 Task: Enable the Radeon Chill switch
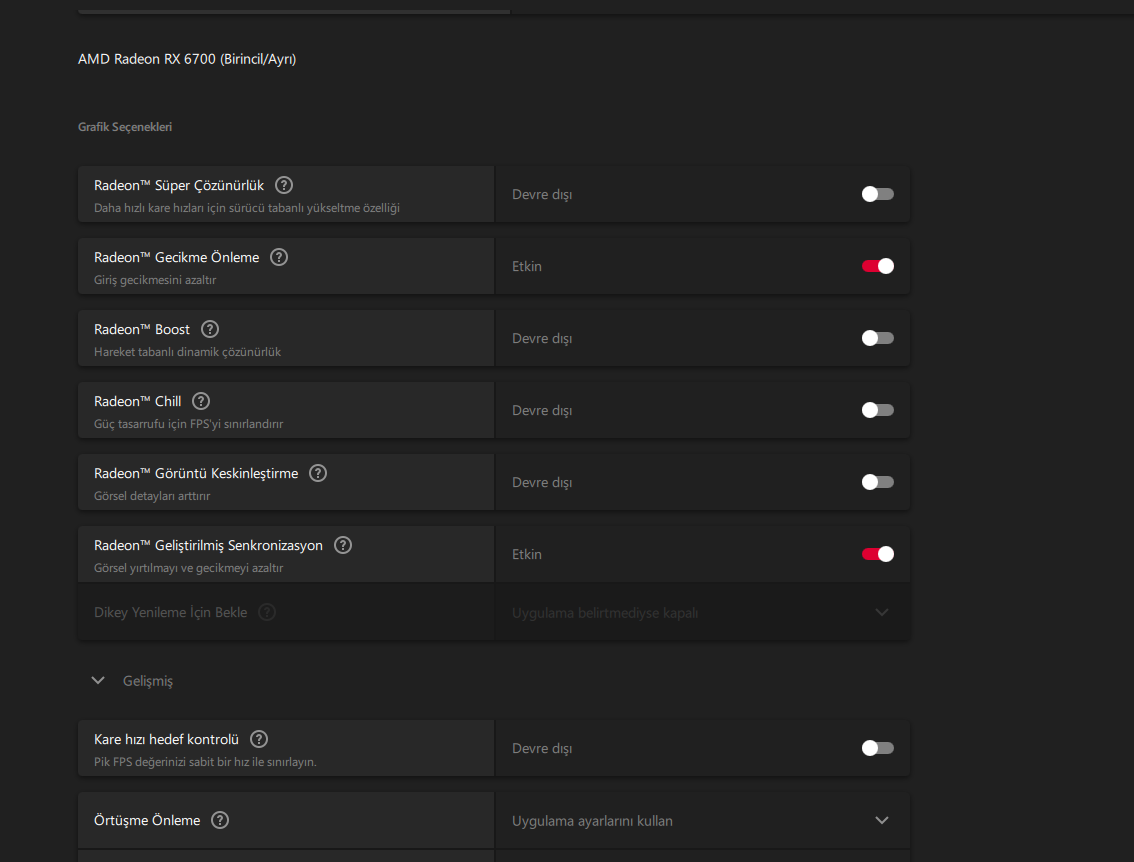(877, 410)
